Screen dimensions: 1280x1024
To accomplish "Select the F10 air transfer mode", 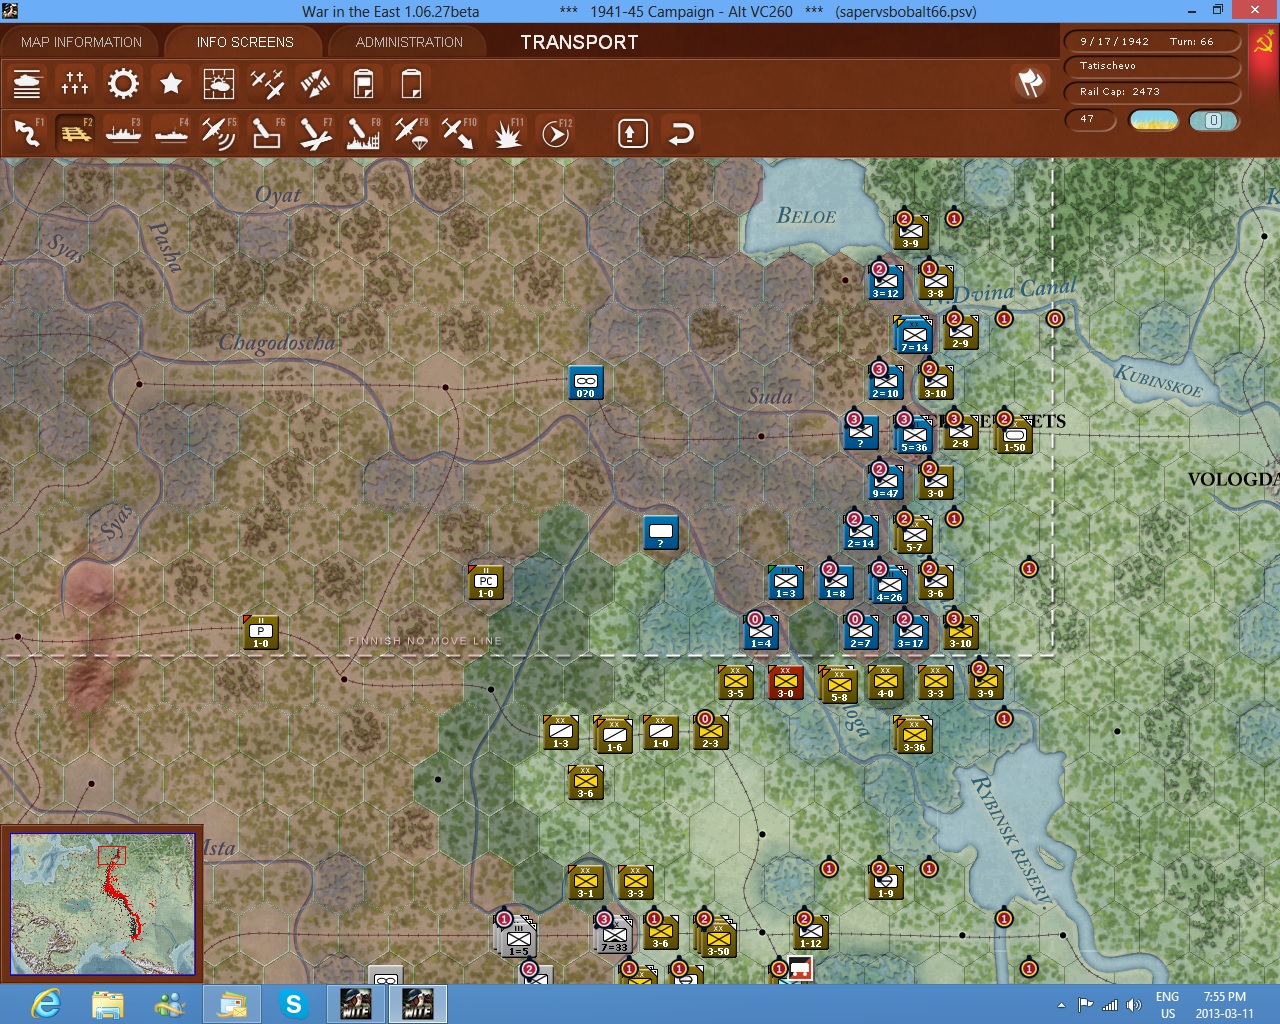I will coord(459,133).
